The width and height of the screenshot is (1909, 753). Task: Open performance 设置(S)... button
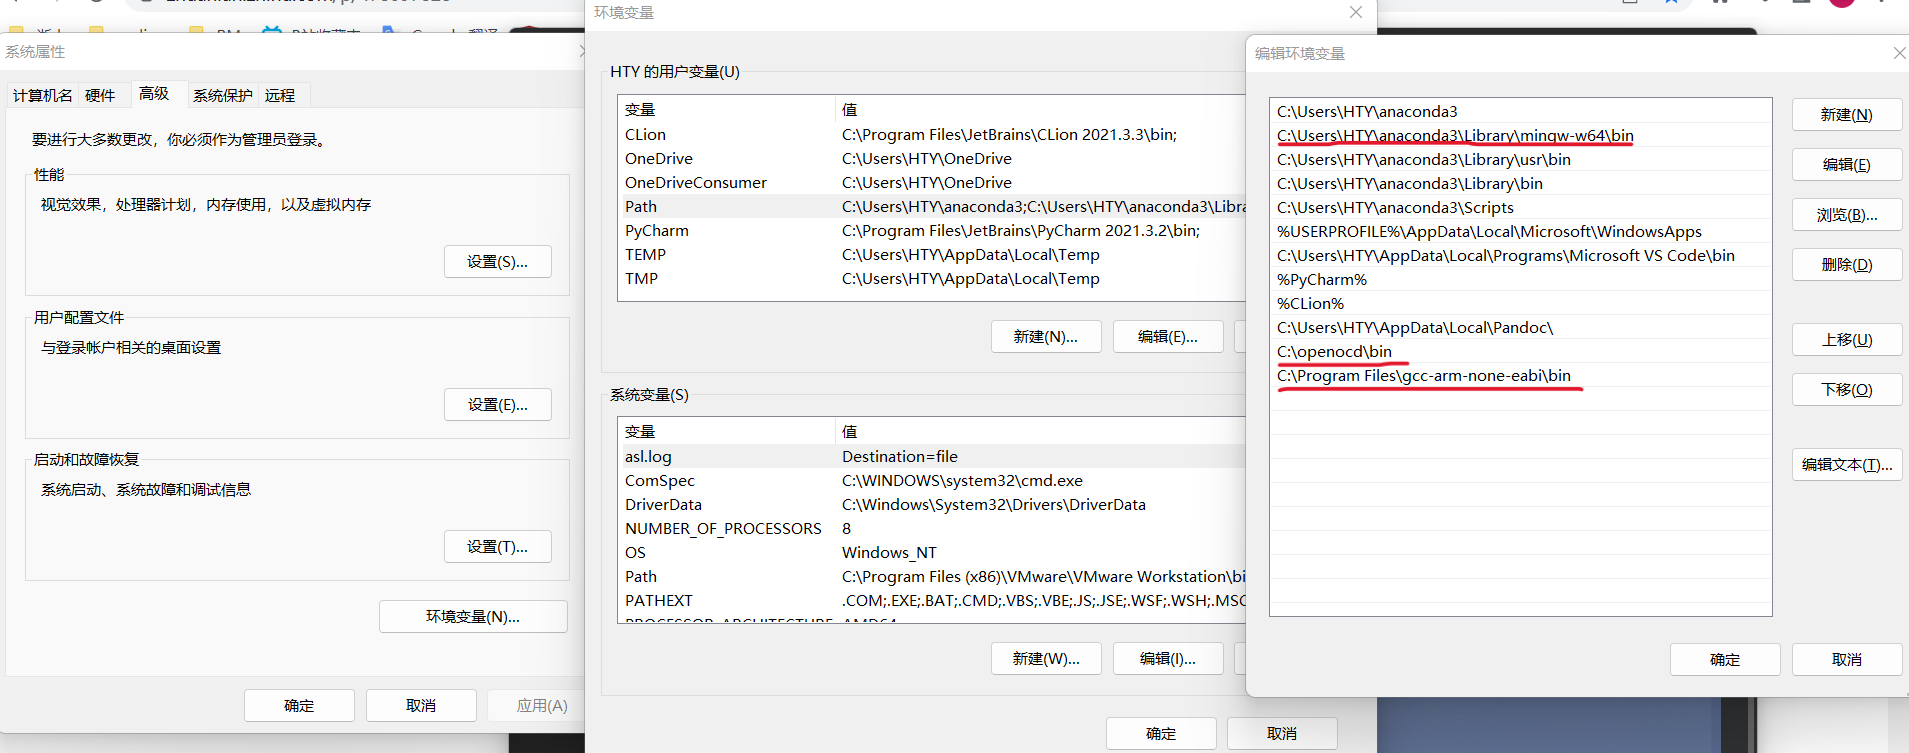tap(497, 262)
